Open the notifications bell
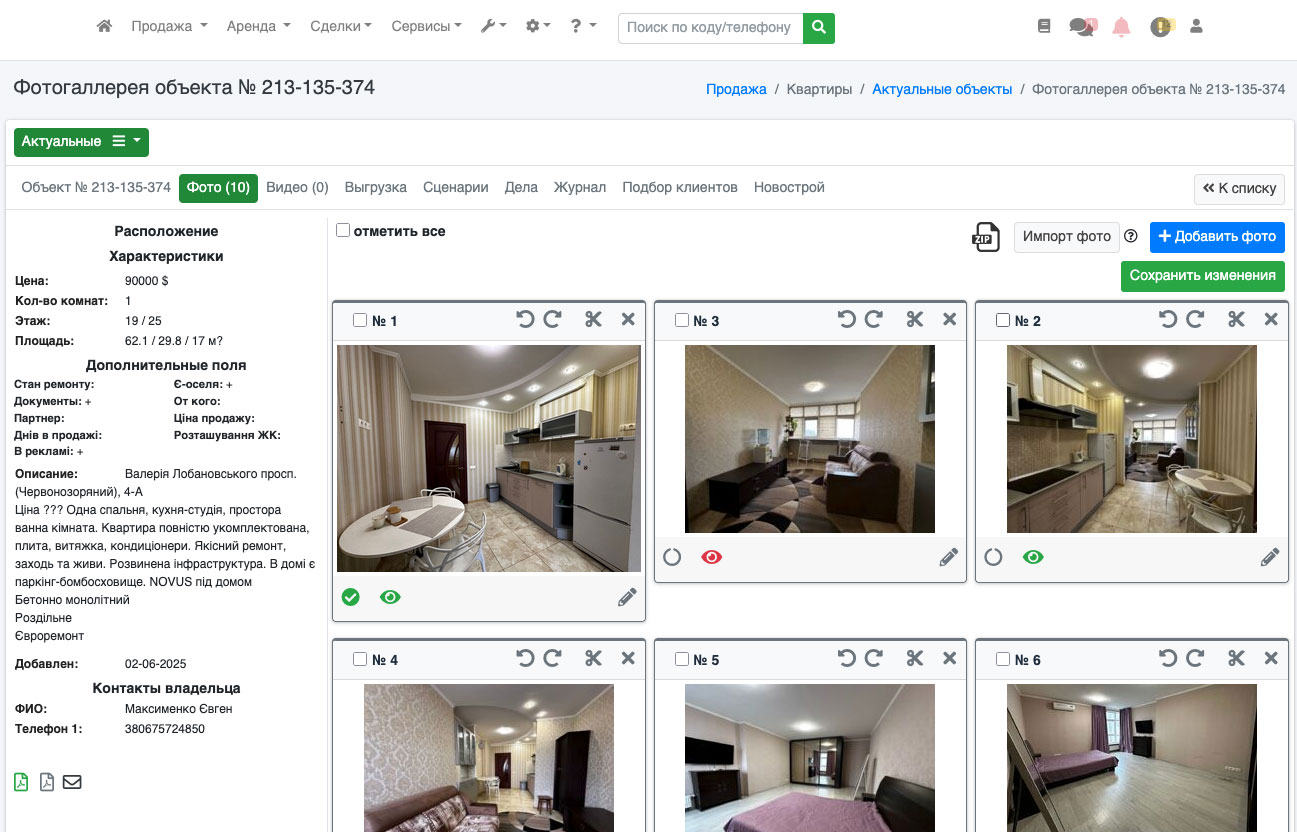 click(x=1121, y=27)
